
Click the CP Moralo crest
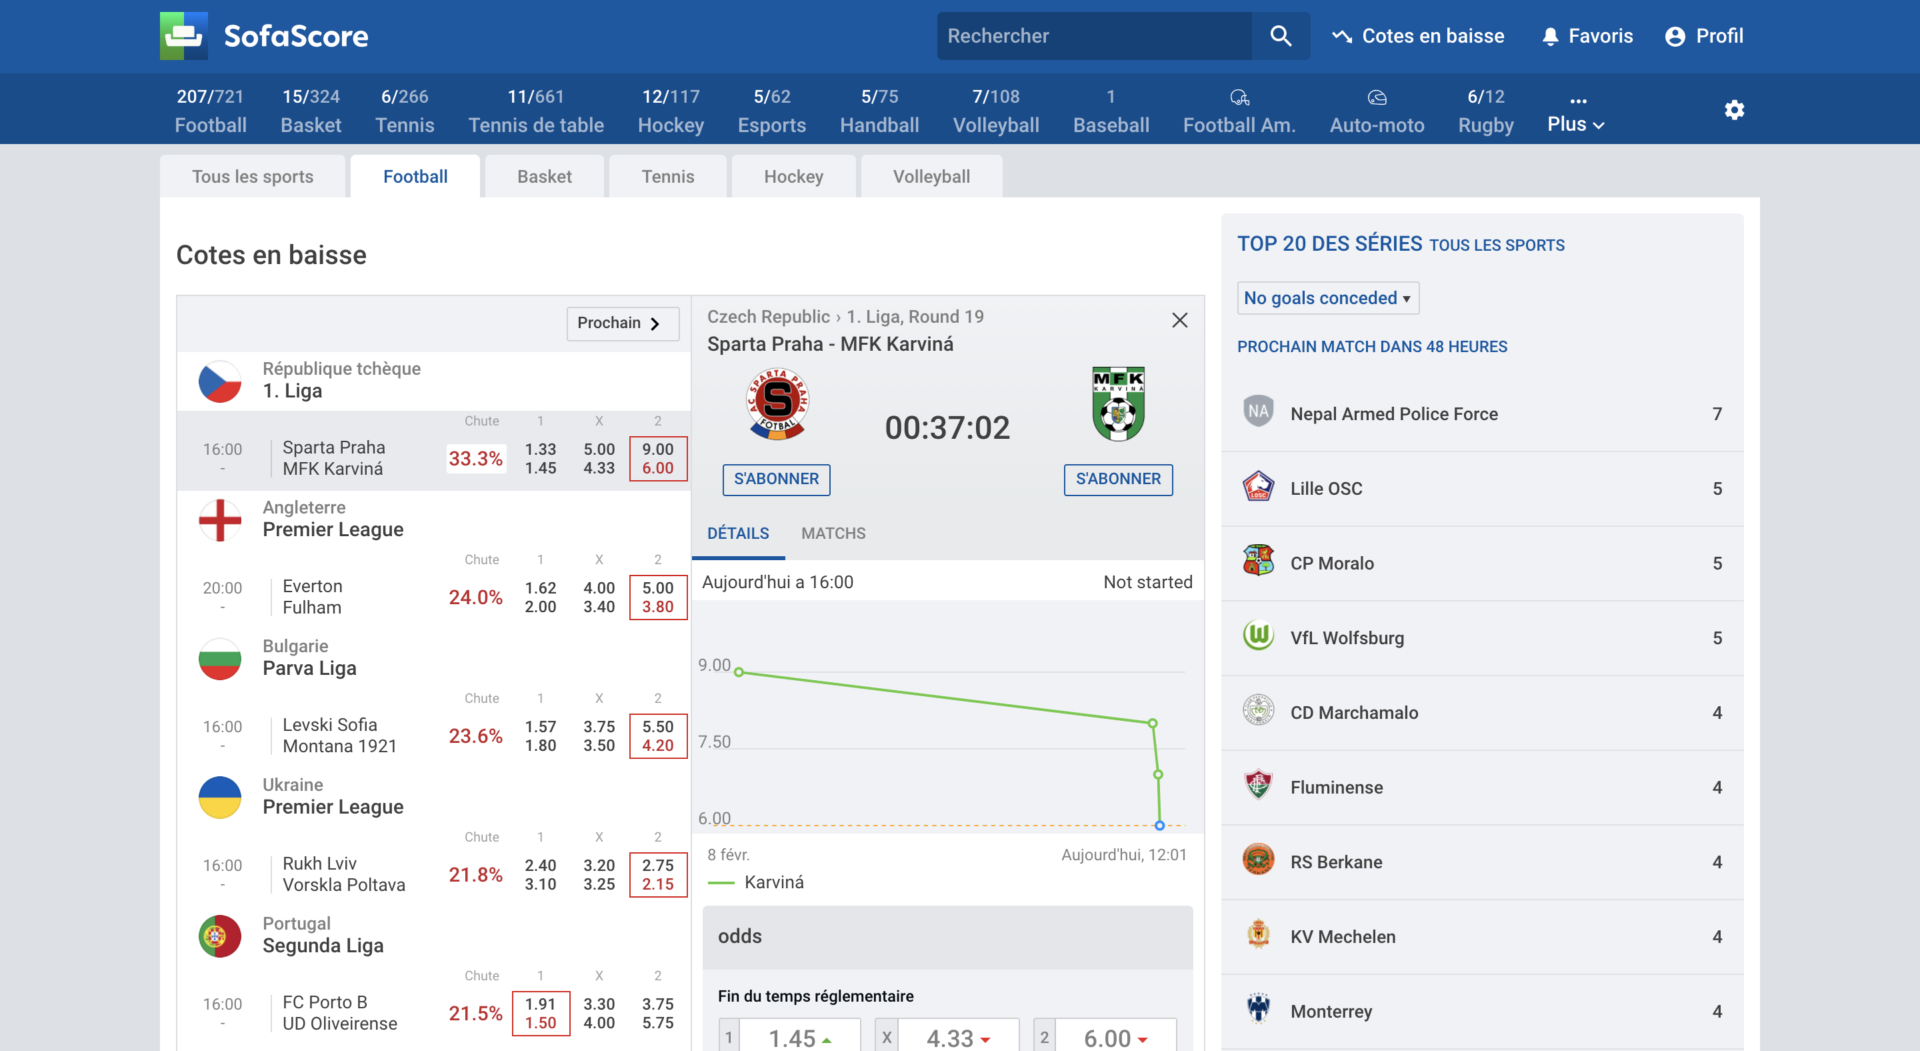pyautogui.click(x=1258, y=562)
